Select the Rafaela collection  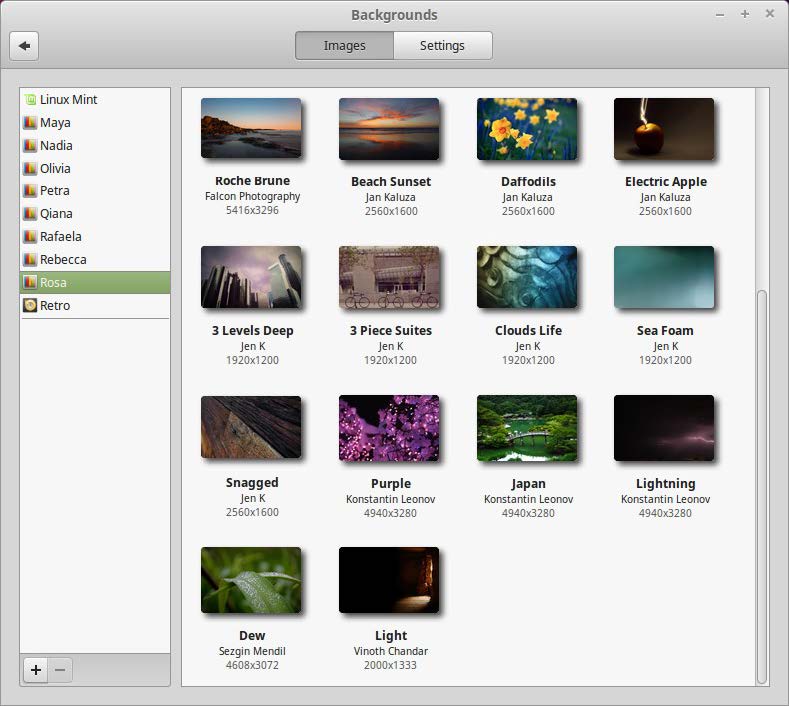coord(60,237)
